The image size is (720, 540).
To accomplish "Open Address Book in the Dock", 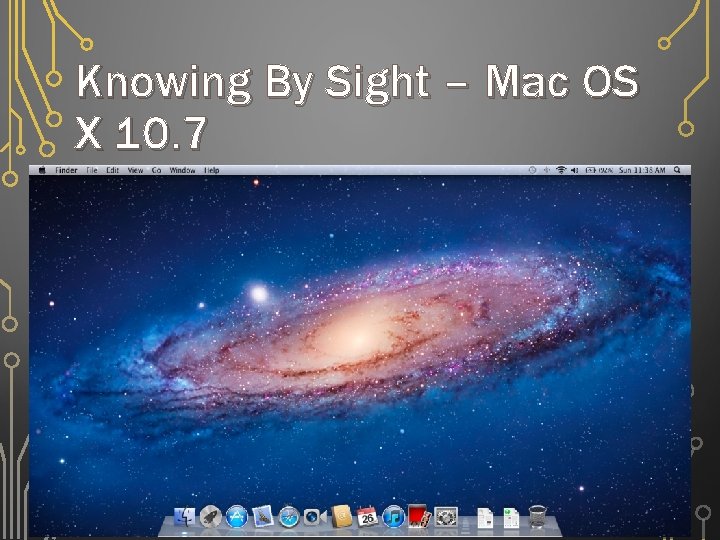I will coord(341,517).
